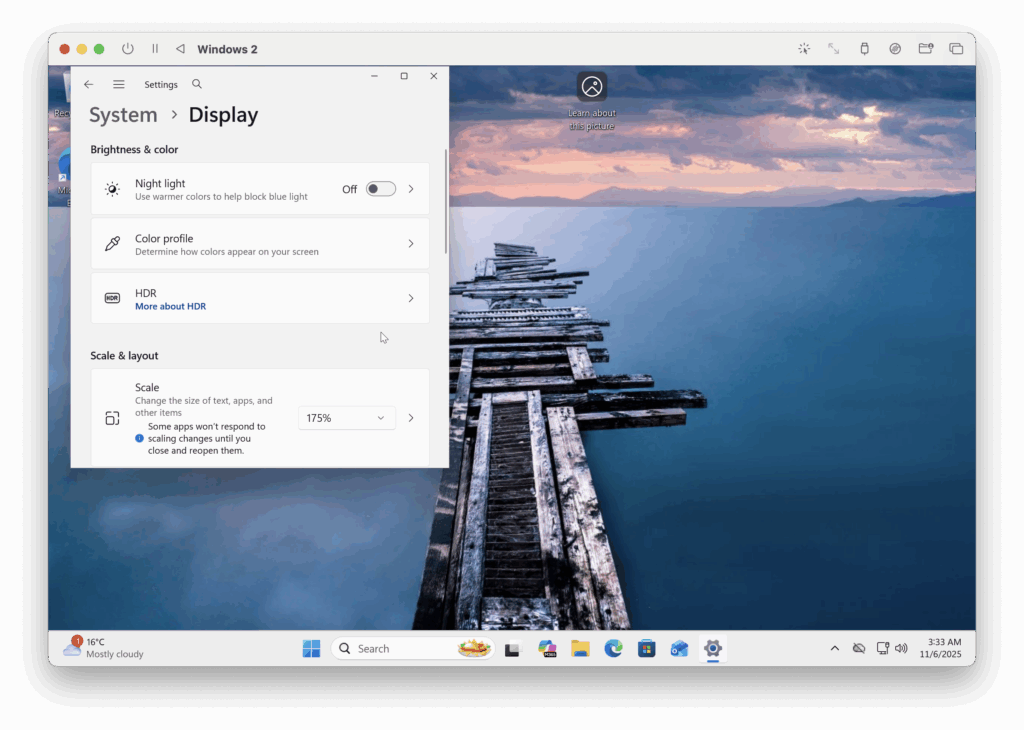Expand the HDR settings row
The height and width of the screenshot is (730, 1024).
pyautogui.click(x=411, y=298)
